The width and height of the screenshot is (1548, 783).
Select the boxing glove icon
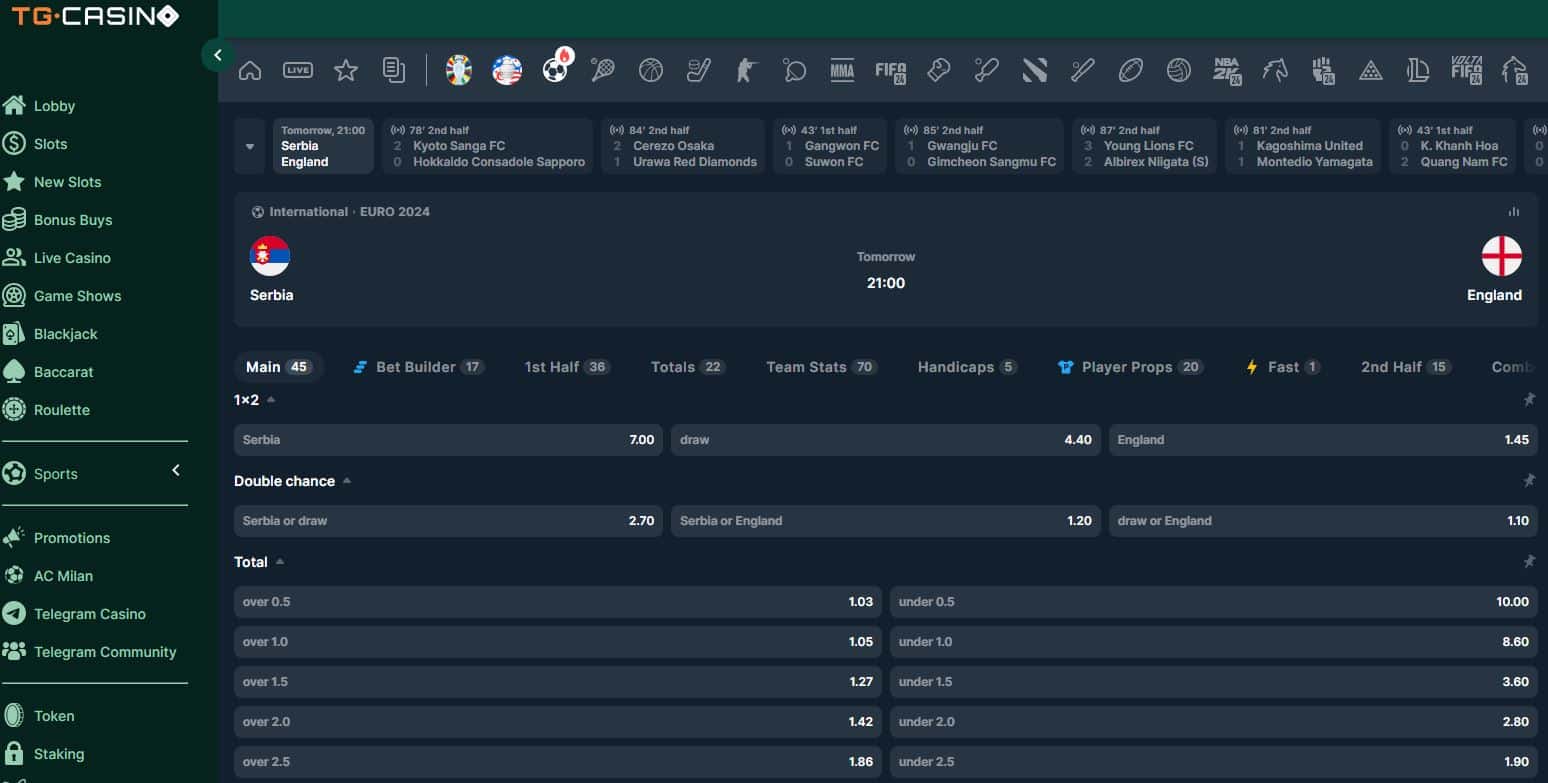tap(938, 70)
